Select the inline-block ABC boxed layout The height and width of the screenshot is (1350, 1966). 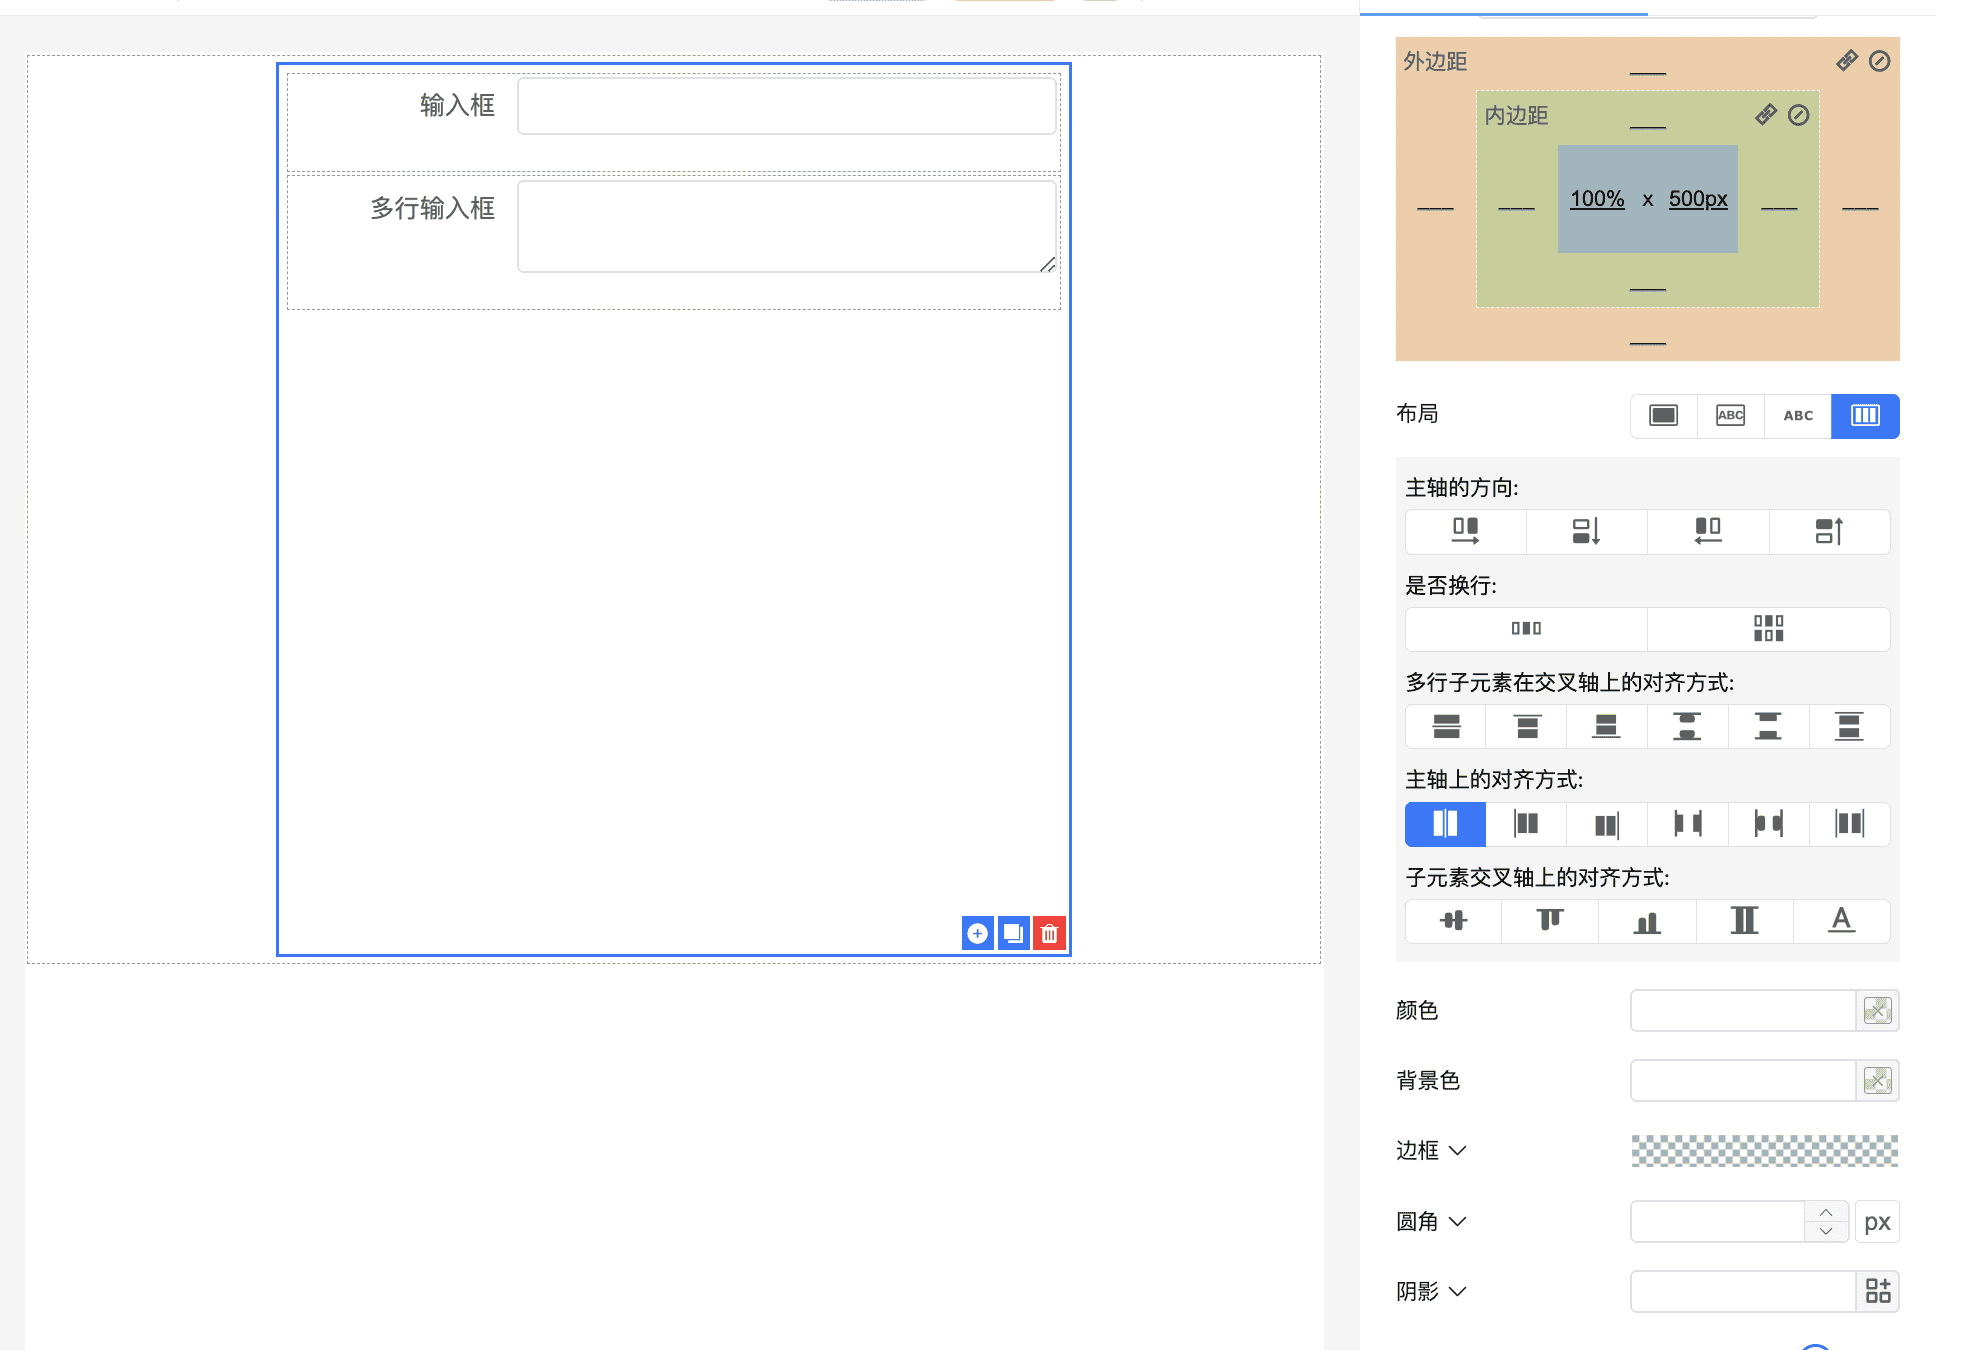(x=1730, y=415)
